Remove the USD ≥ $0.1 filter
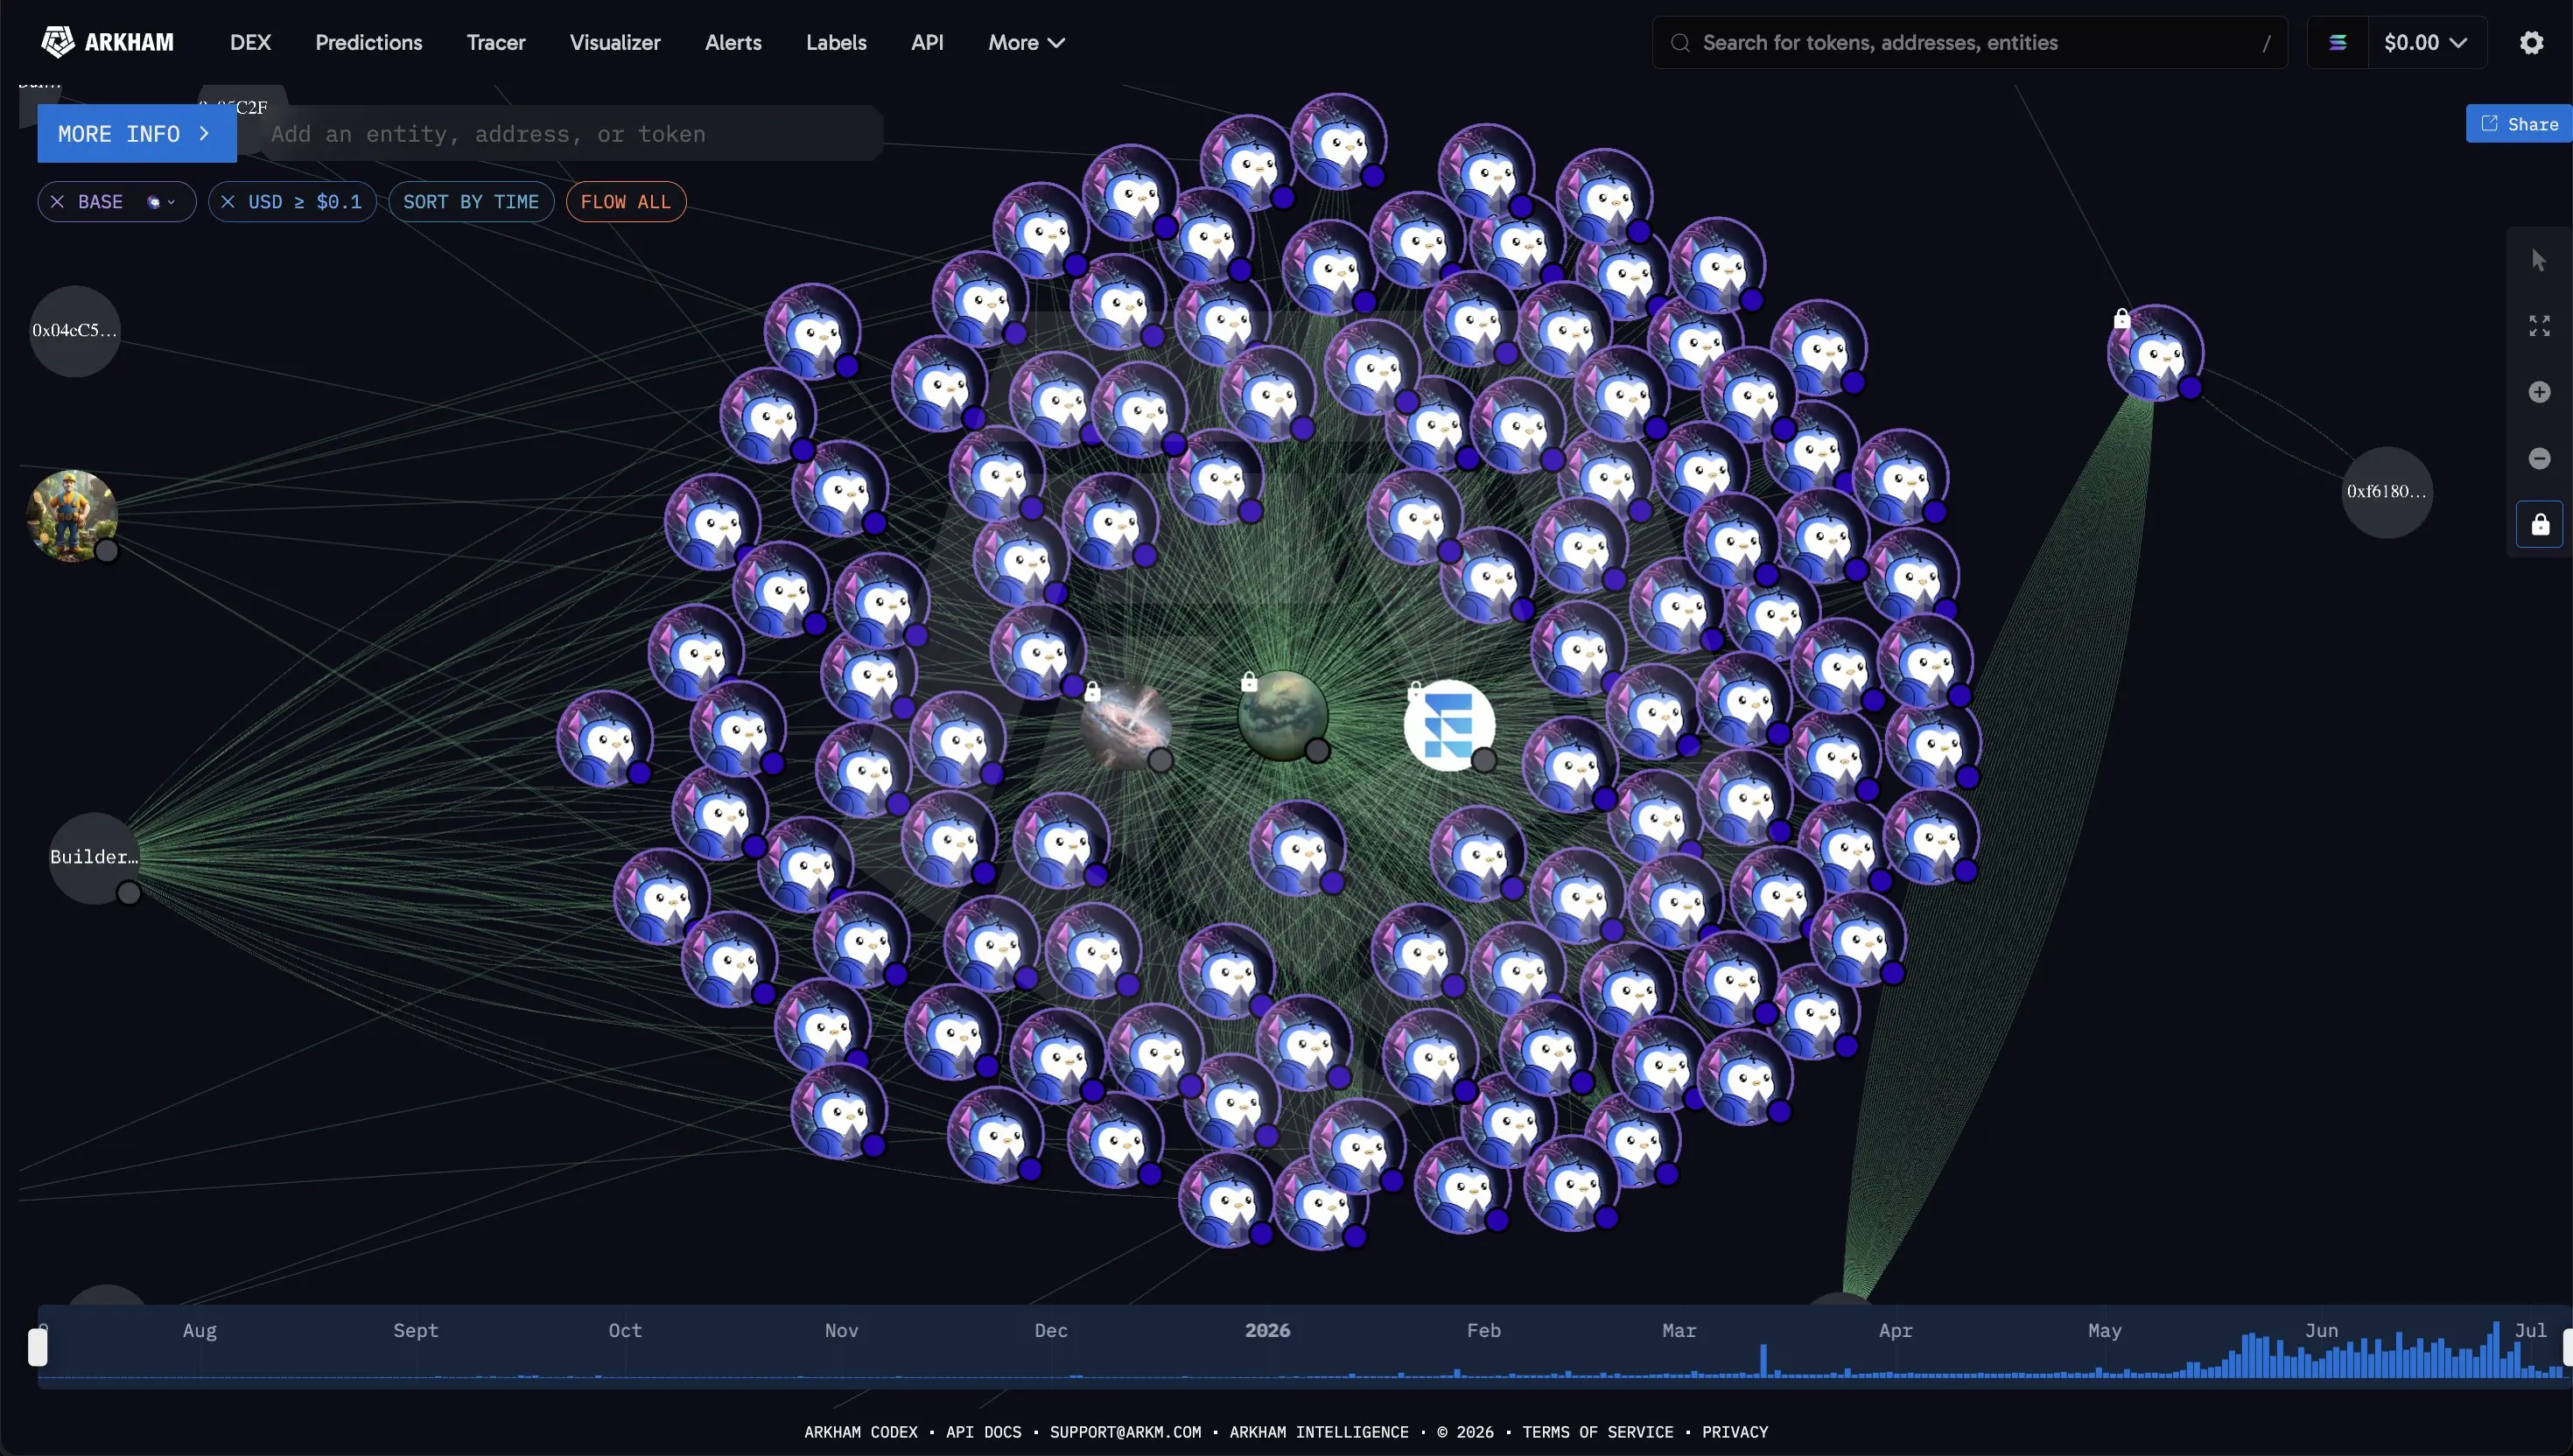The width and height of the screenshot is (2573, 1456). tap(228, 202)
